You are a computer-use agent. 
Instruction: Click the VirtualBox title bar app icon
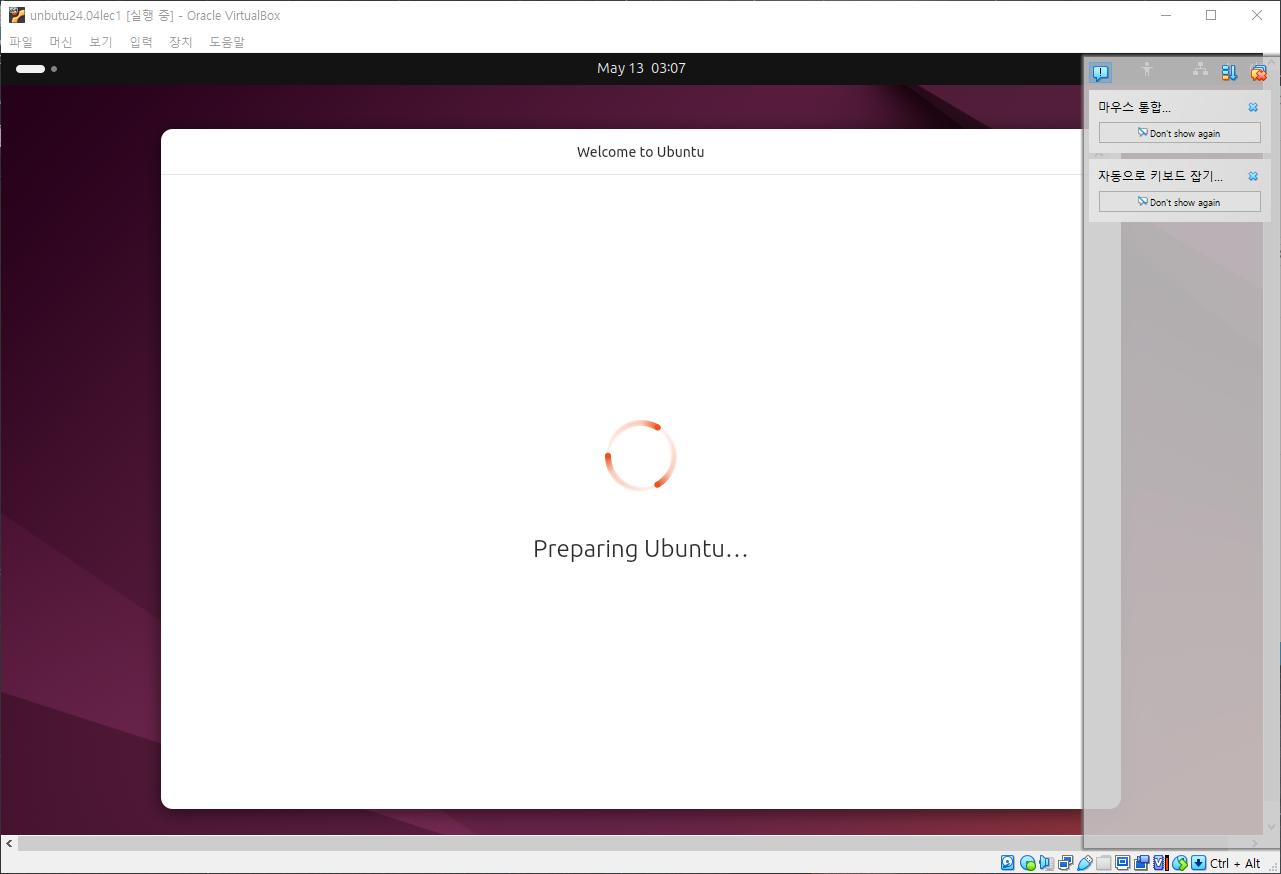[x=17, y=15]
